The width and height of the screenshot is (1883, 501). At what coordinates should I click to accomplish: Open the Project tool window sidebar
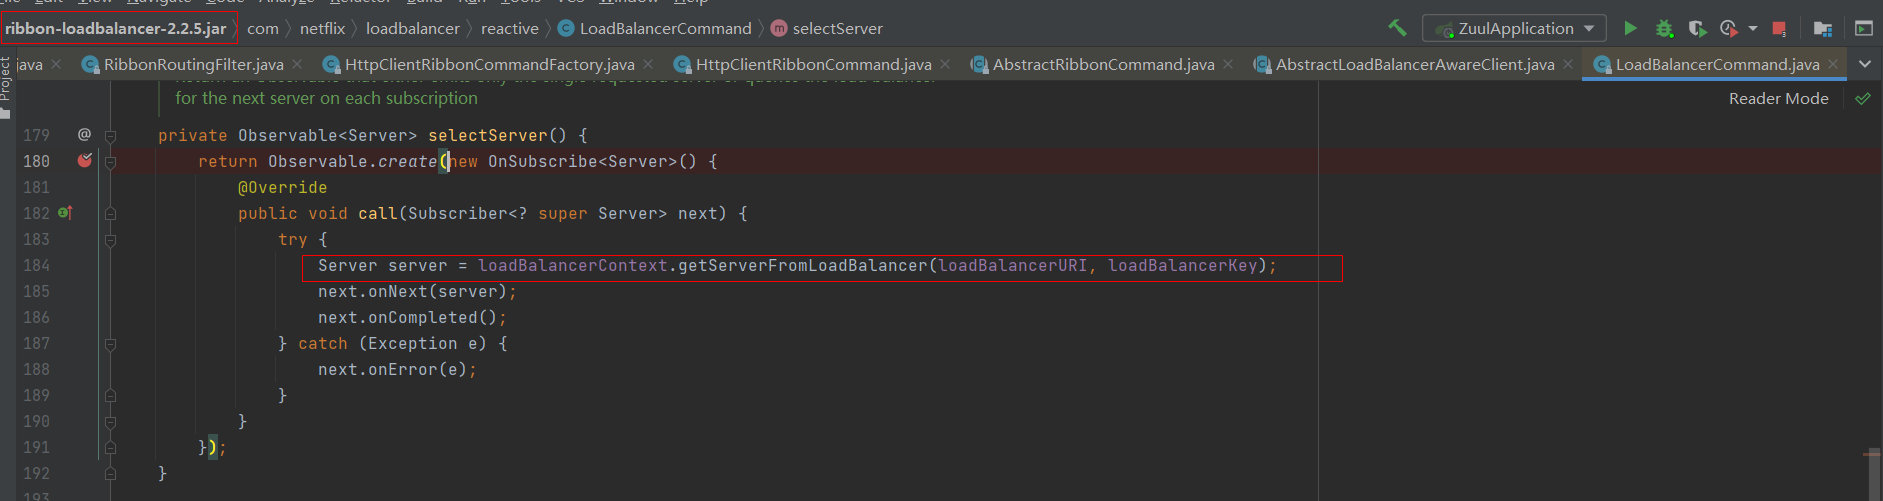(6, 85)
